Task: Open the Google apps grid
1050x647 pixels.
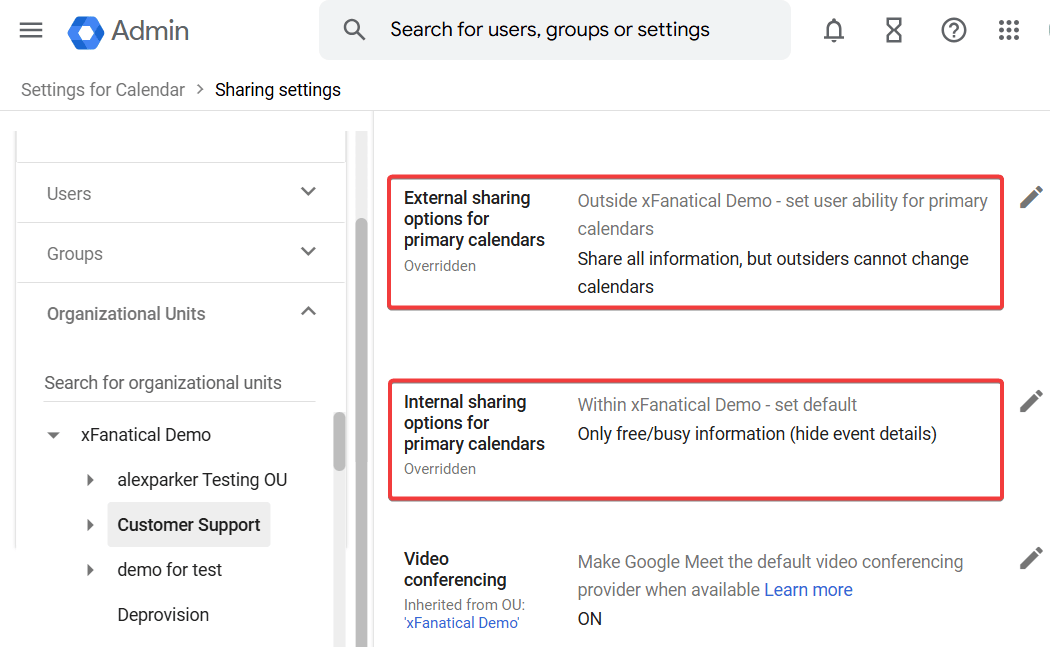Action: coord(1008,30)
